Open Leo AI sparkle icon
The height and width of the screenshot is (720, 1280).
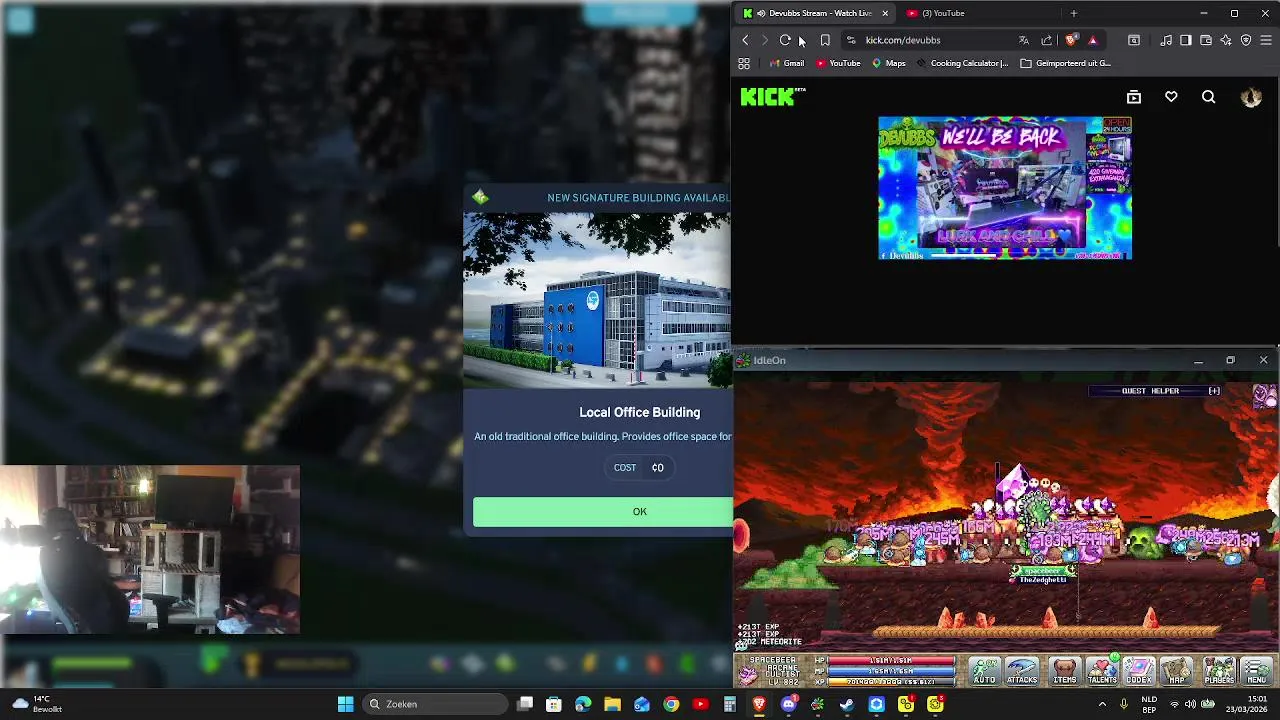[x=1226, y=40]
